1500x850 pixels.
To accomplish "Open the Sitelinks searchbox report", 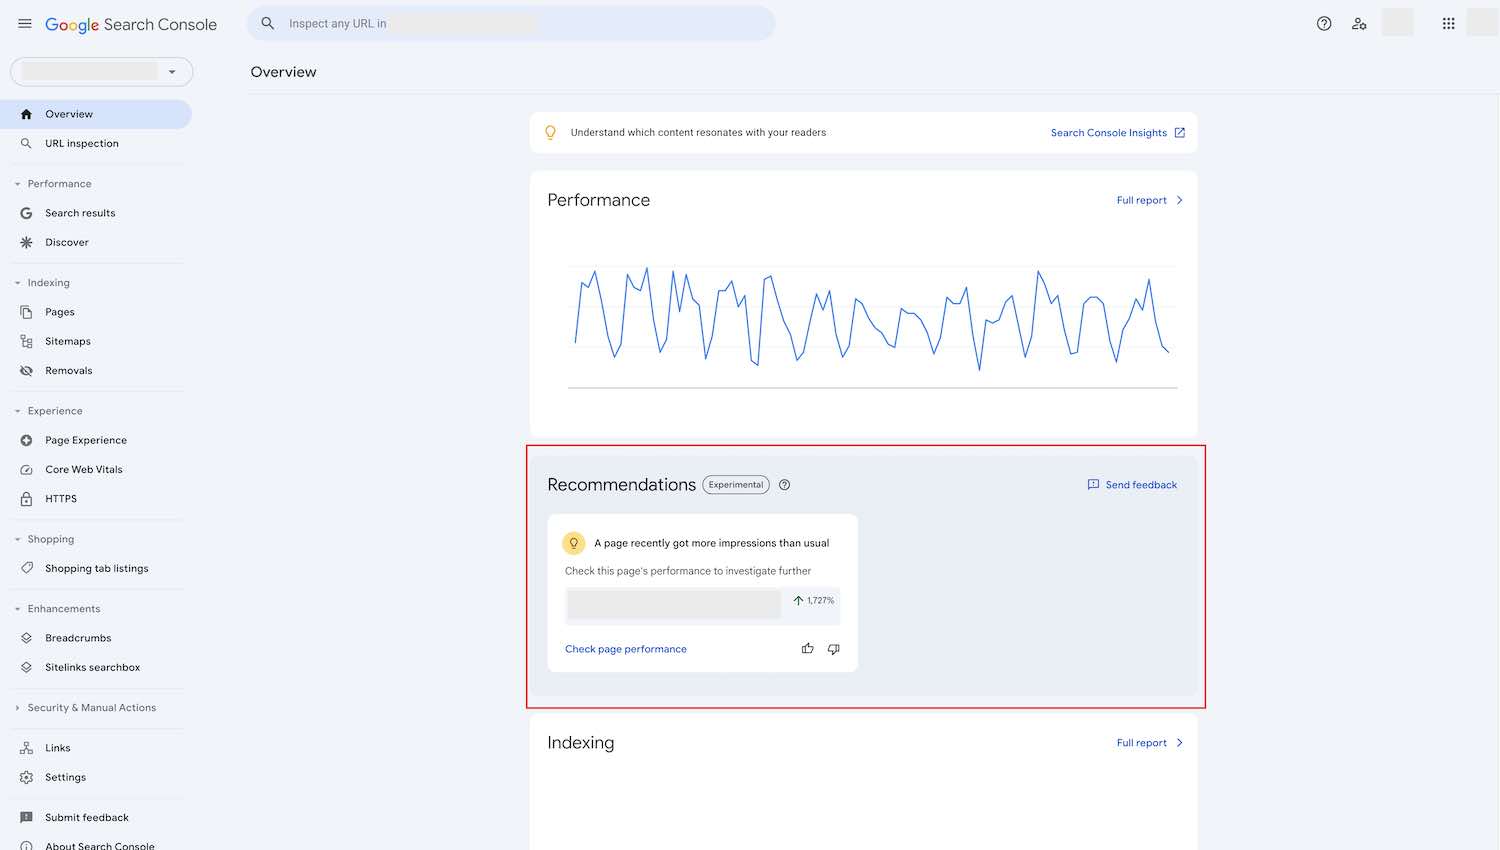I will (x=90, y=667).
